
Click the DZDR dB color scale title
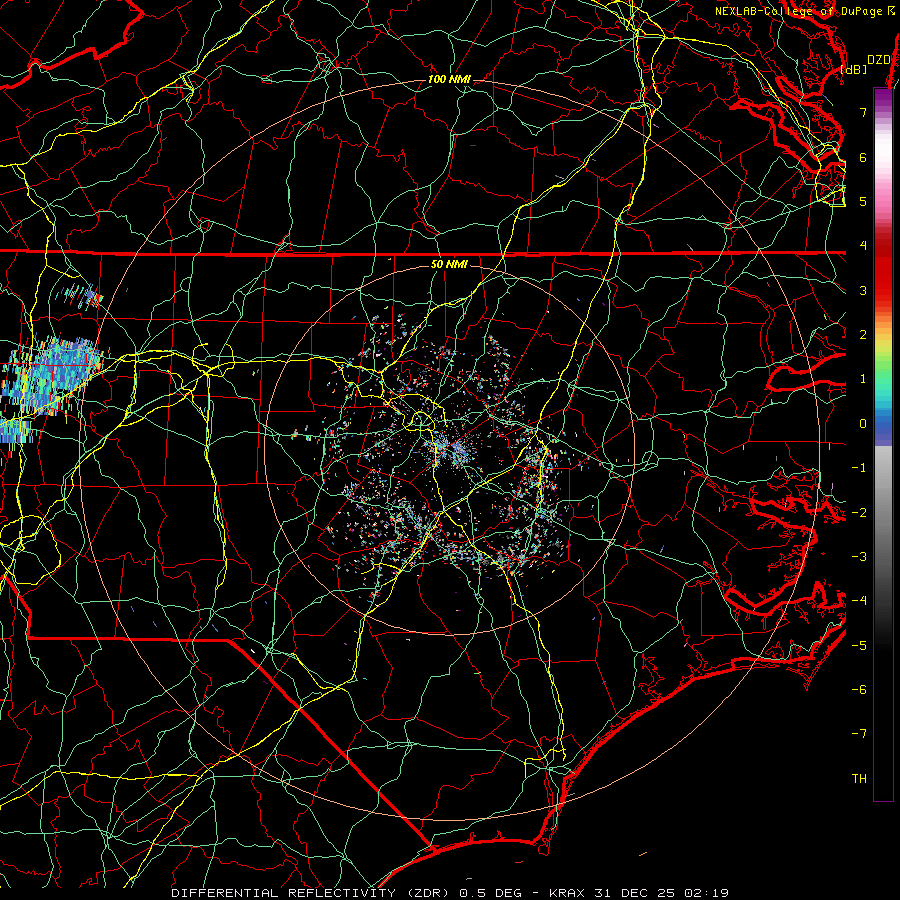pos(867,64)
